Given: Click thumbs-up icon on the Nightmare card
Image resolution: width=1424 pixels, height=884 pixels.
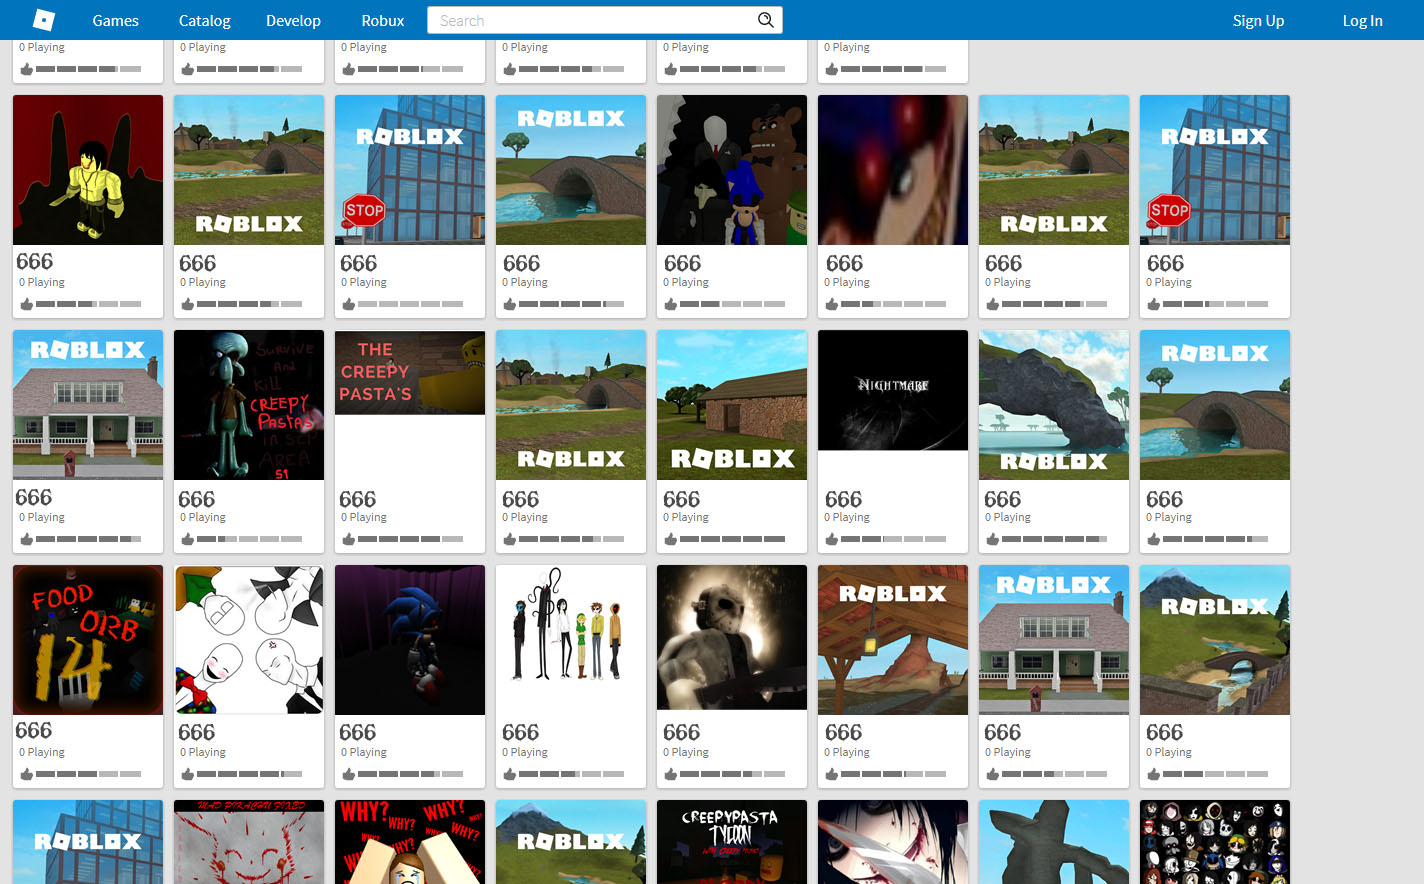Looking at the screenshot, I should 831,539.
